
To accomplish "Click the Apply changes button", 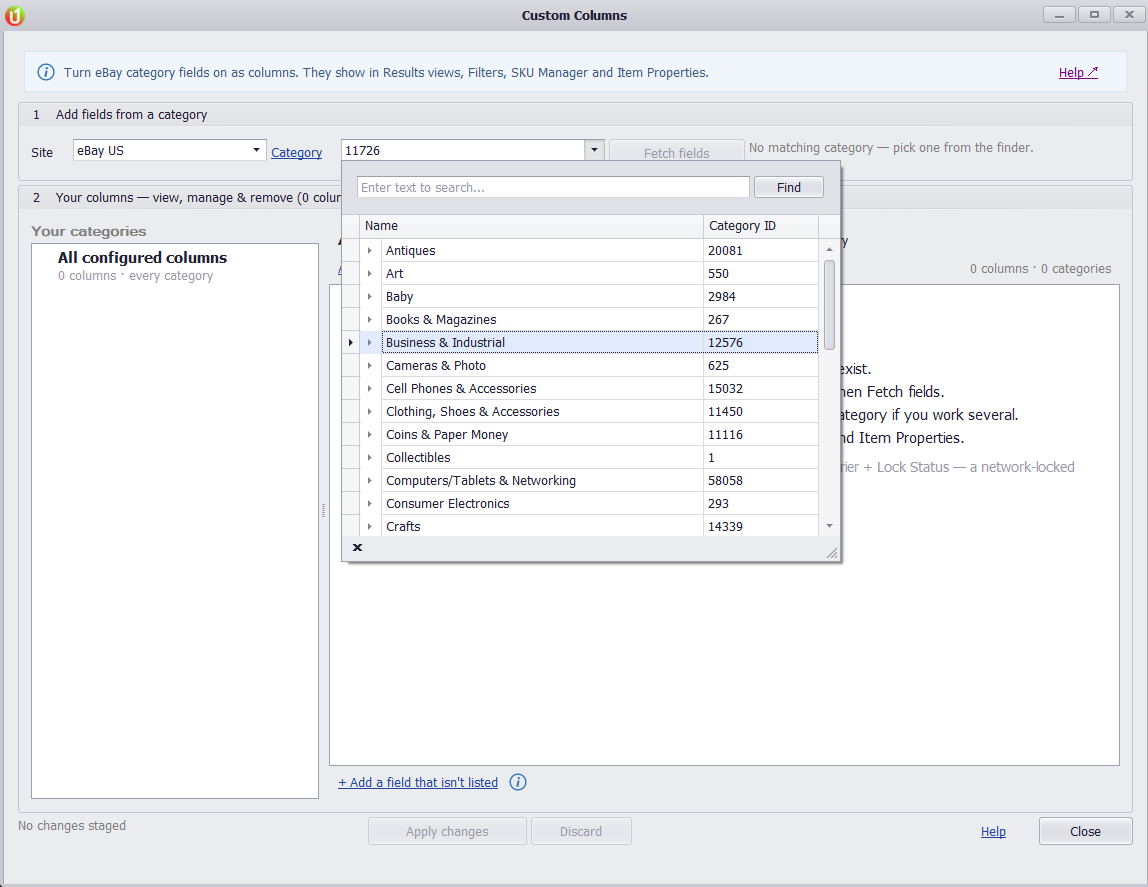I will [447, 831].
